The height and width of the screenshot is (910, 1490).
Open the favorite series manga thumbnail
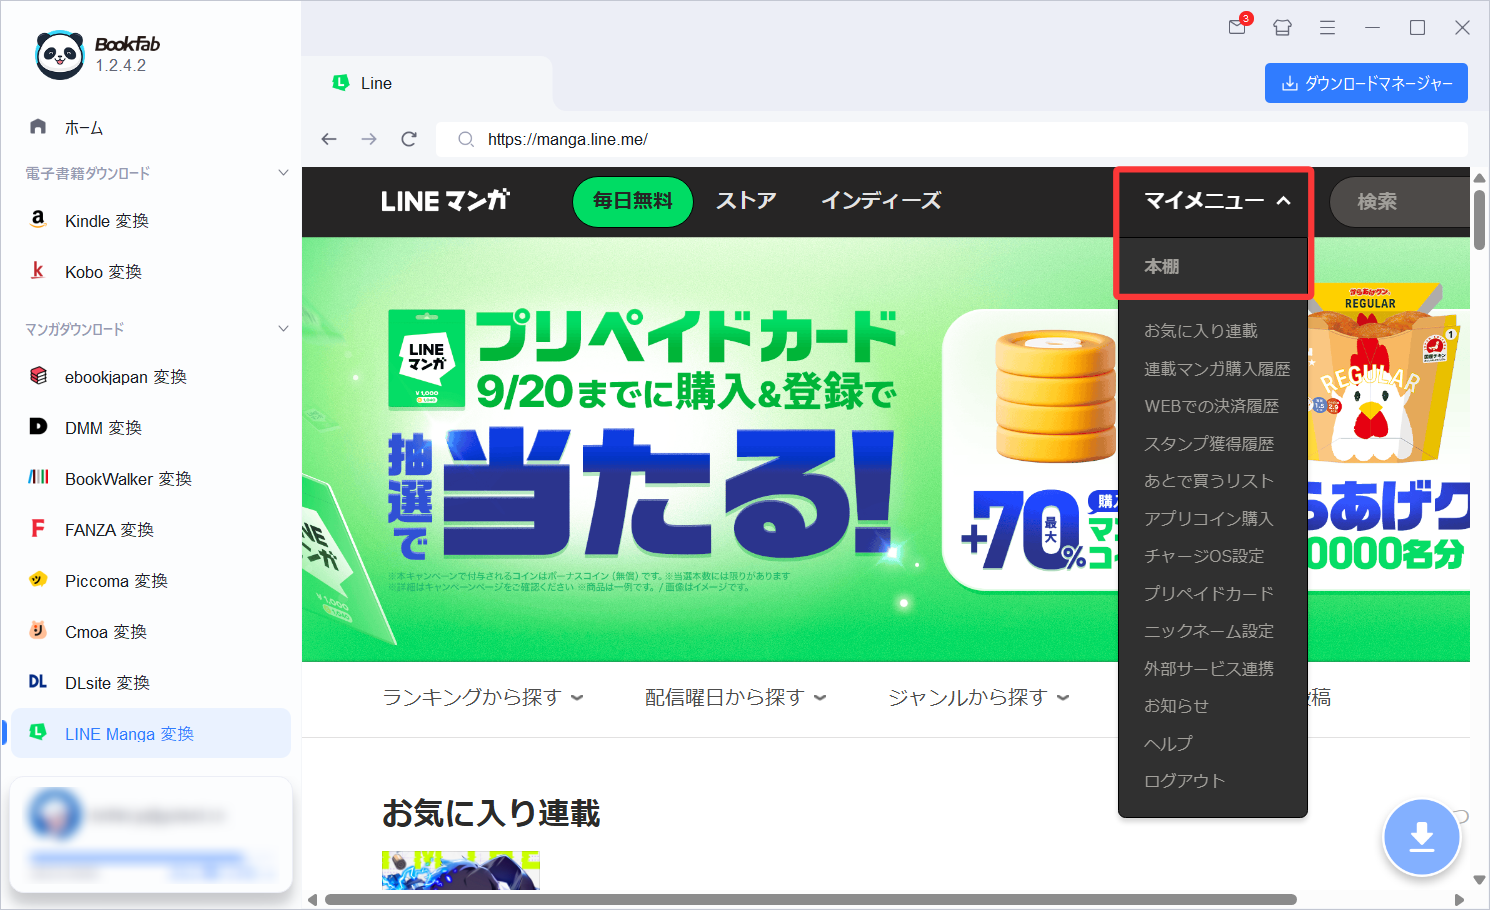click(x=461, y=870)
